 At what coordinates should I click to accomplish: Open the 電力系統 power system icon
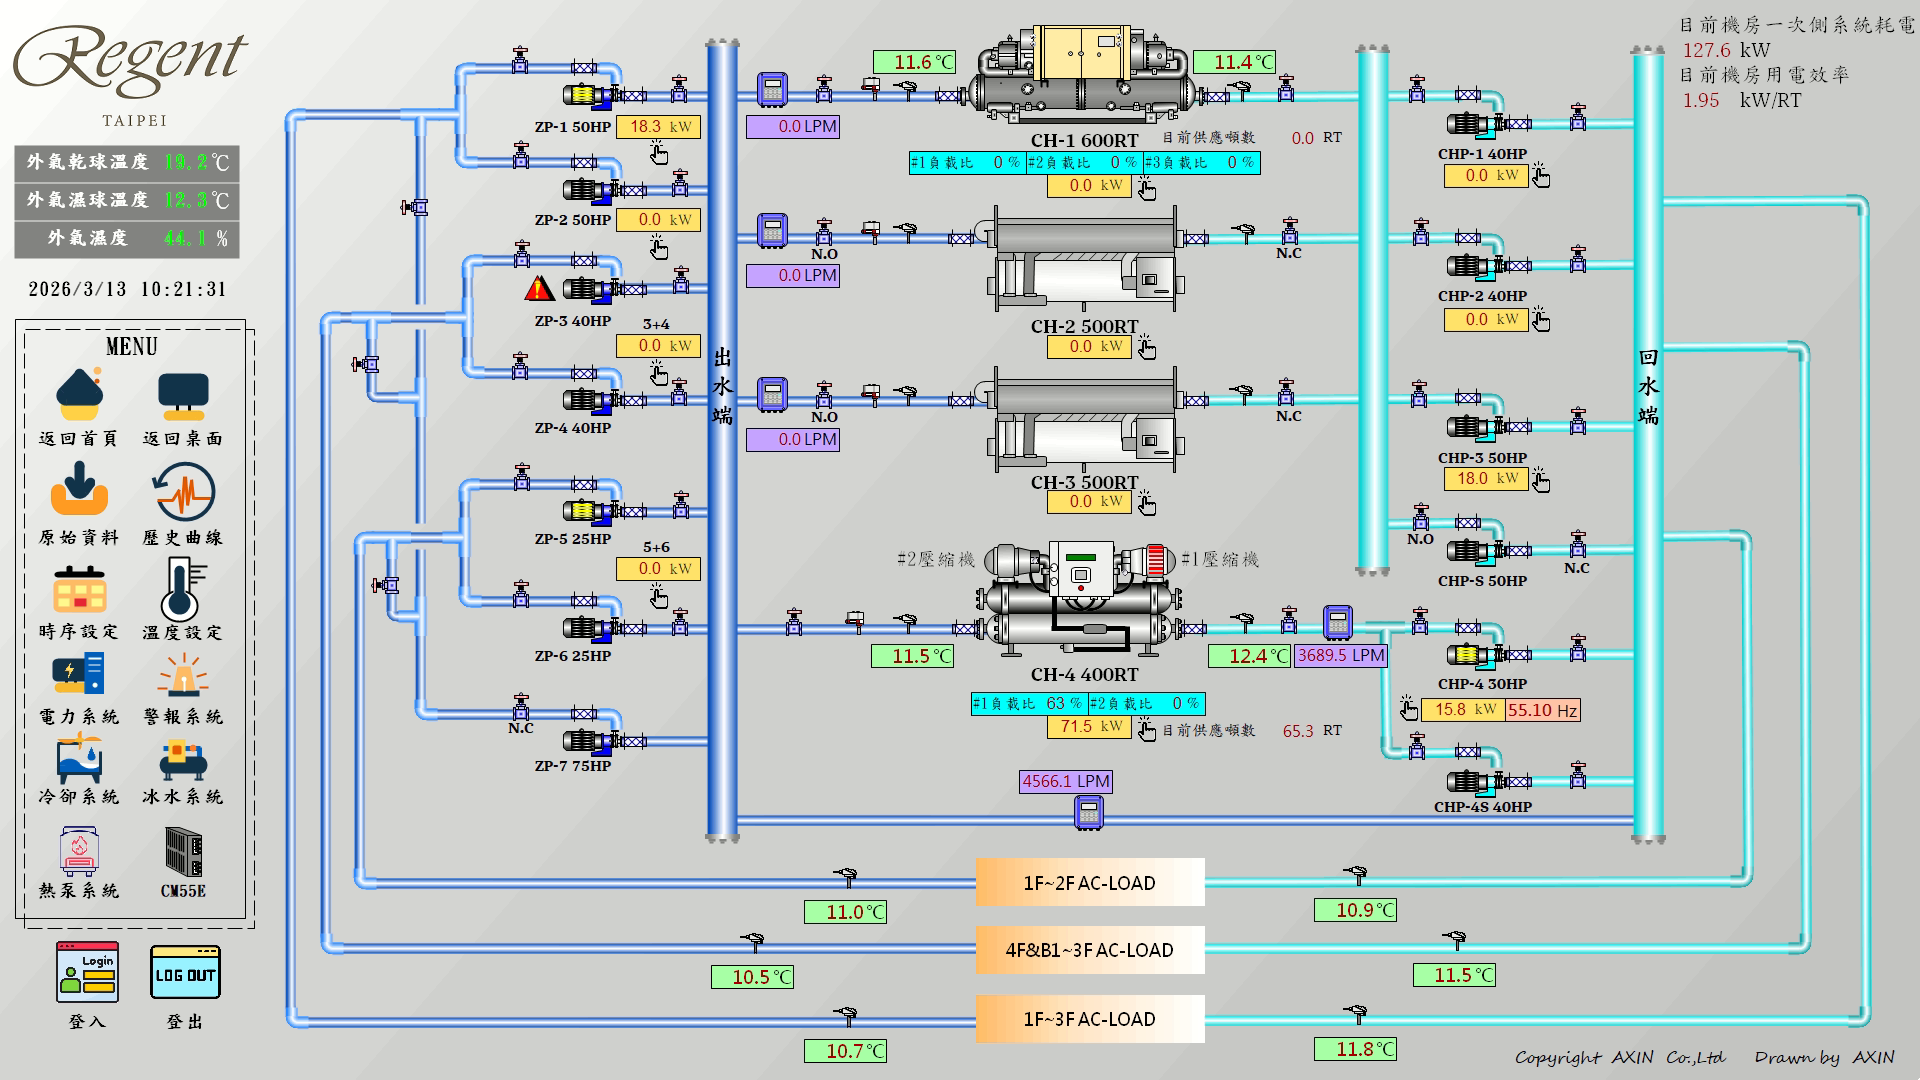point(79,675)
